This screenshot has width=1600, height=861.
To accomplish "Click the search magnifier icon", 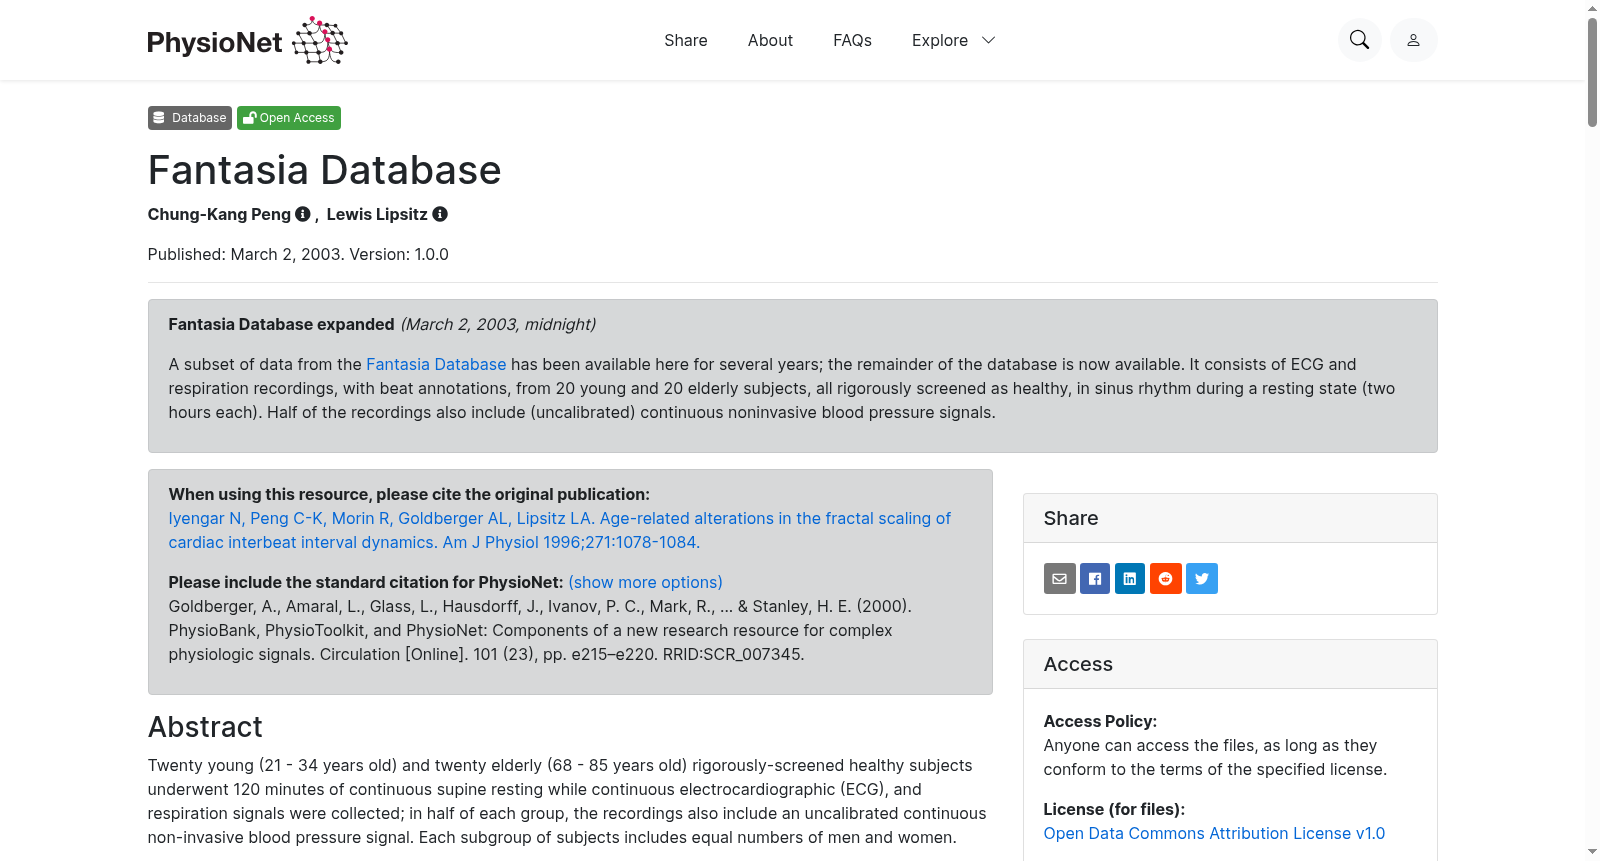I will click(1359, 40).
